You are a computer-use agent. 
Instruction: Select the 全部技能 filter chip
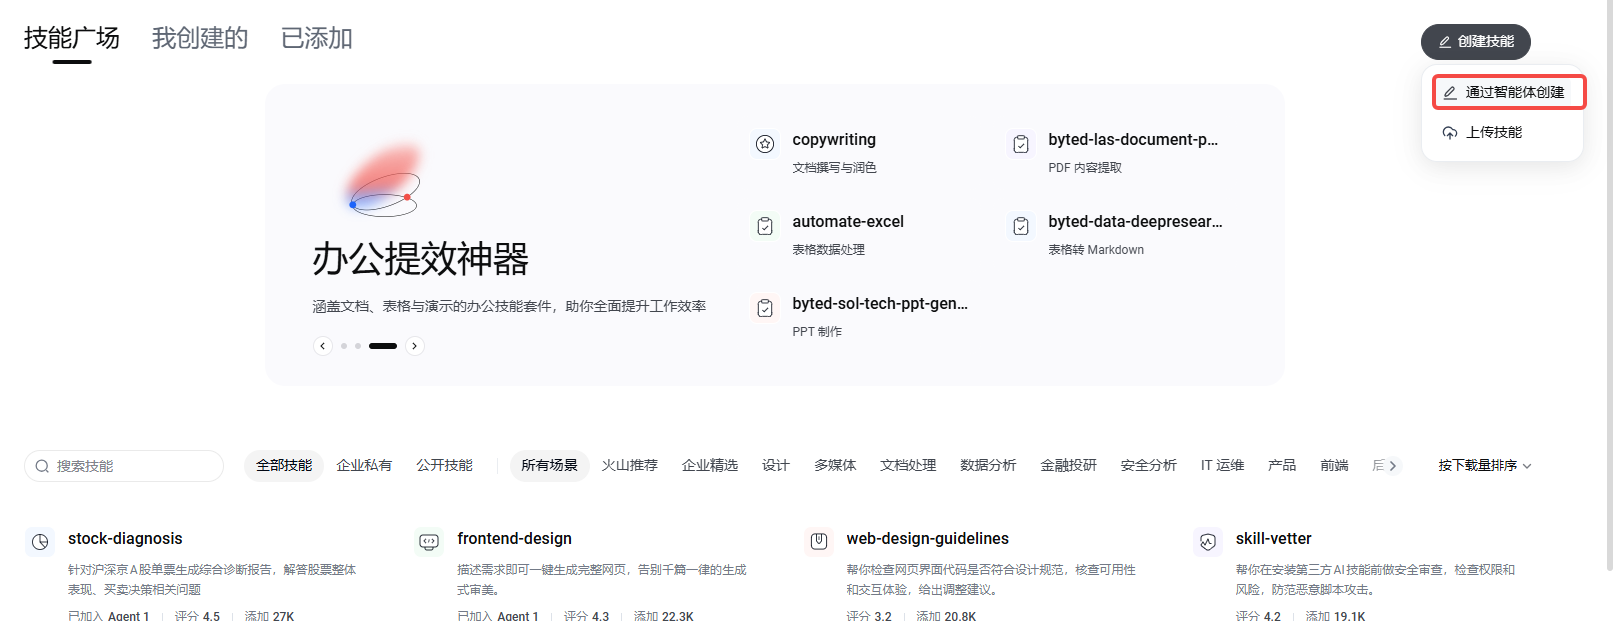(284, 466)
